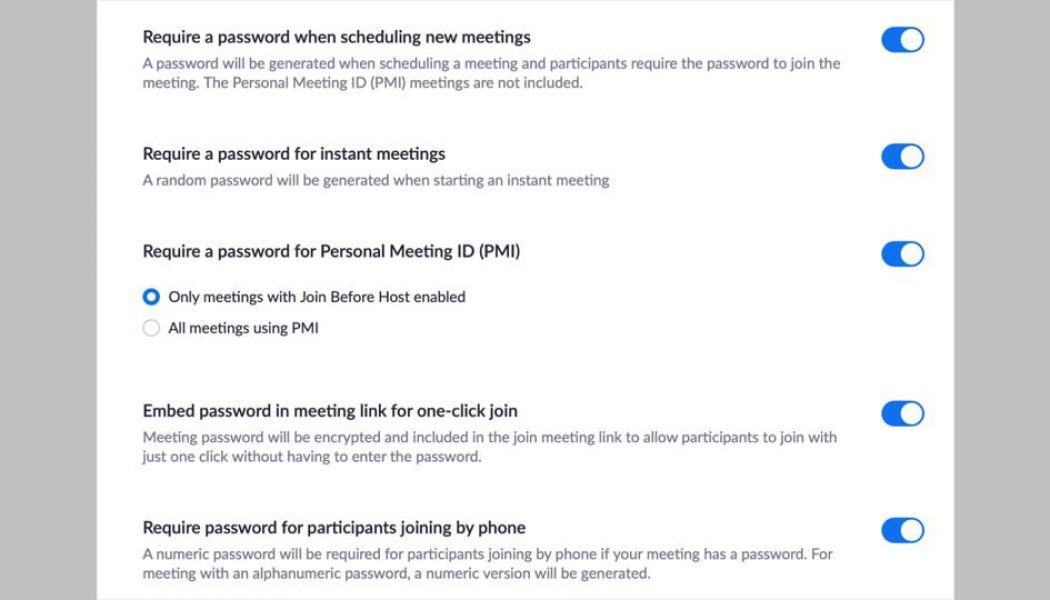The height and width of the screenshot is (600, 1050).
Task: Click the 'A numeric password will be required' description
Action: (487, 564)
